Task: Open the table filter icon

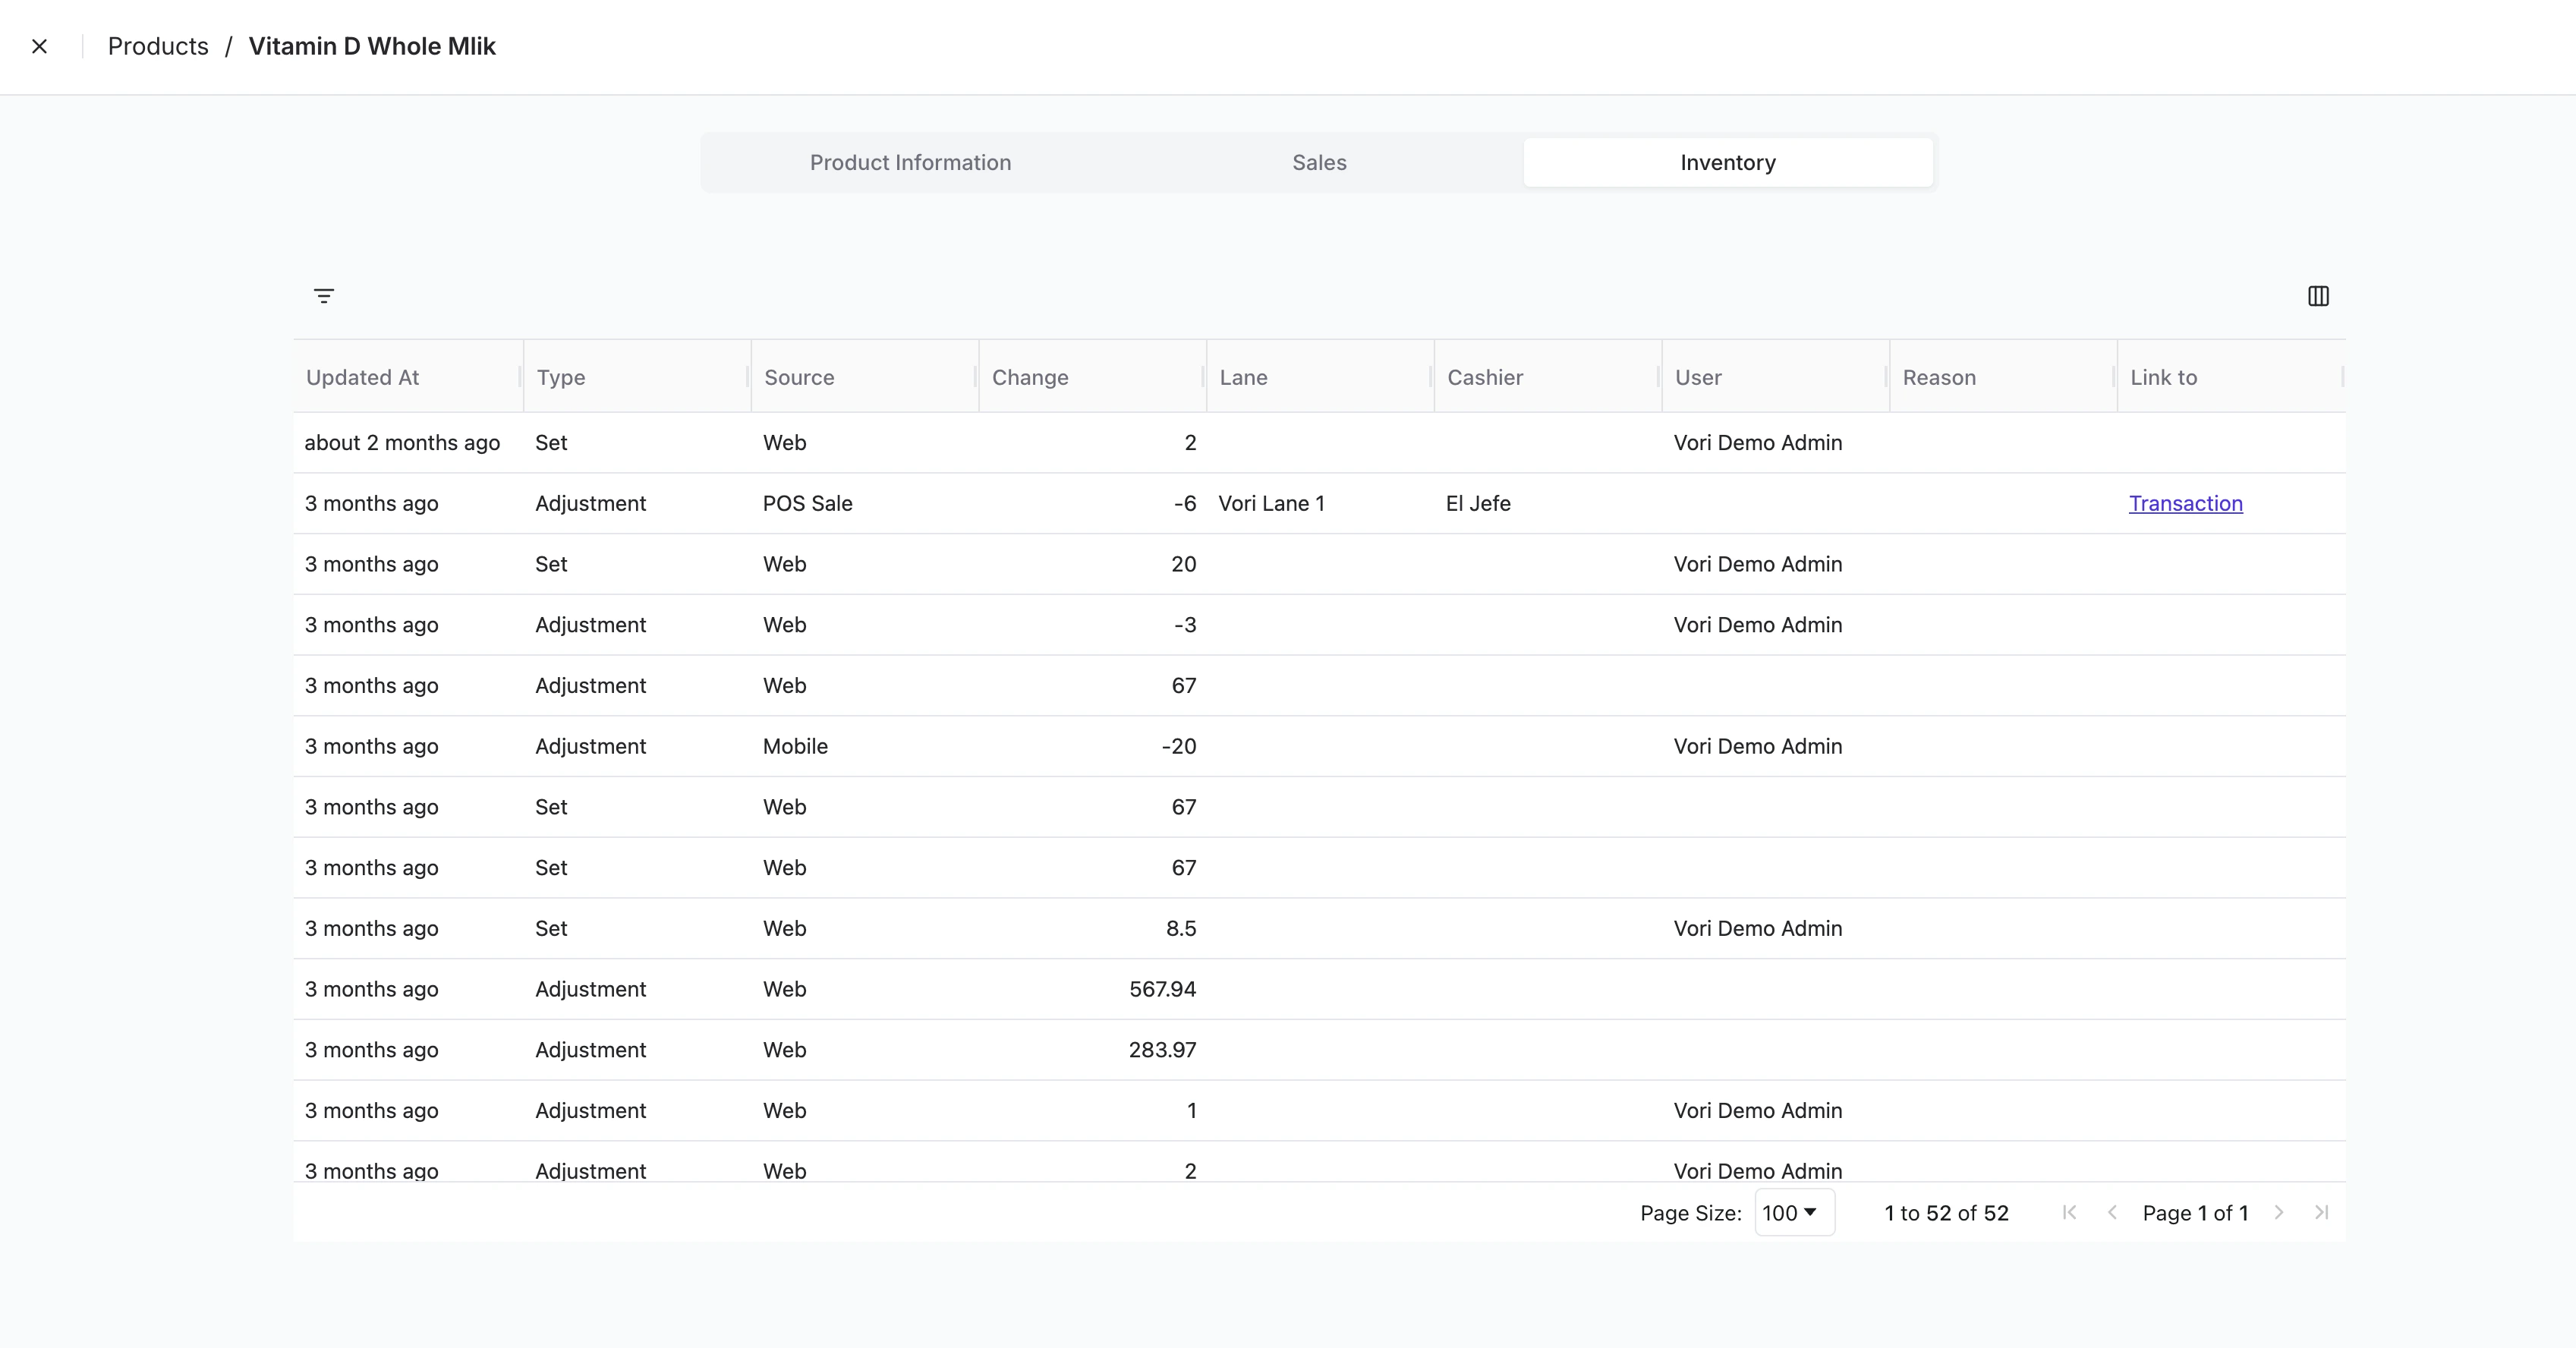Action: point(323,296)
